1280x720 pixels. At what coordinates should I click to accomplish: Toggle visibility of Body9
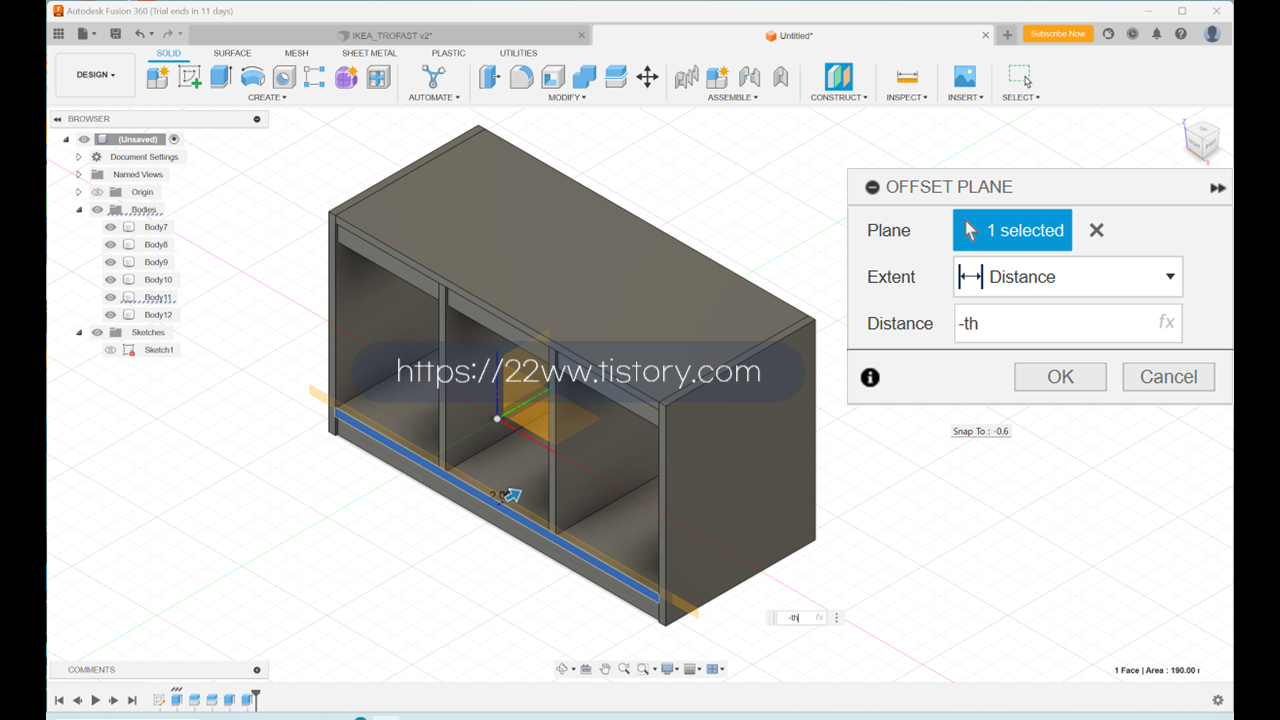(111, 262)
